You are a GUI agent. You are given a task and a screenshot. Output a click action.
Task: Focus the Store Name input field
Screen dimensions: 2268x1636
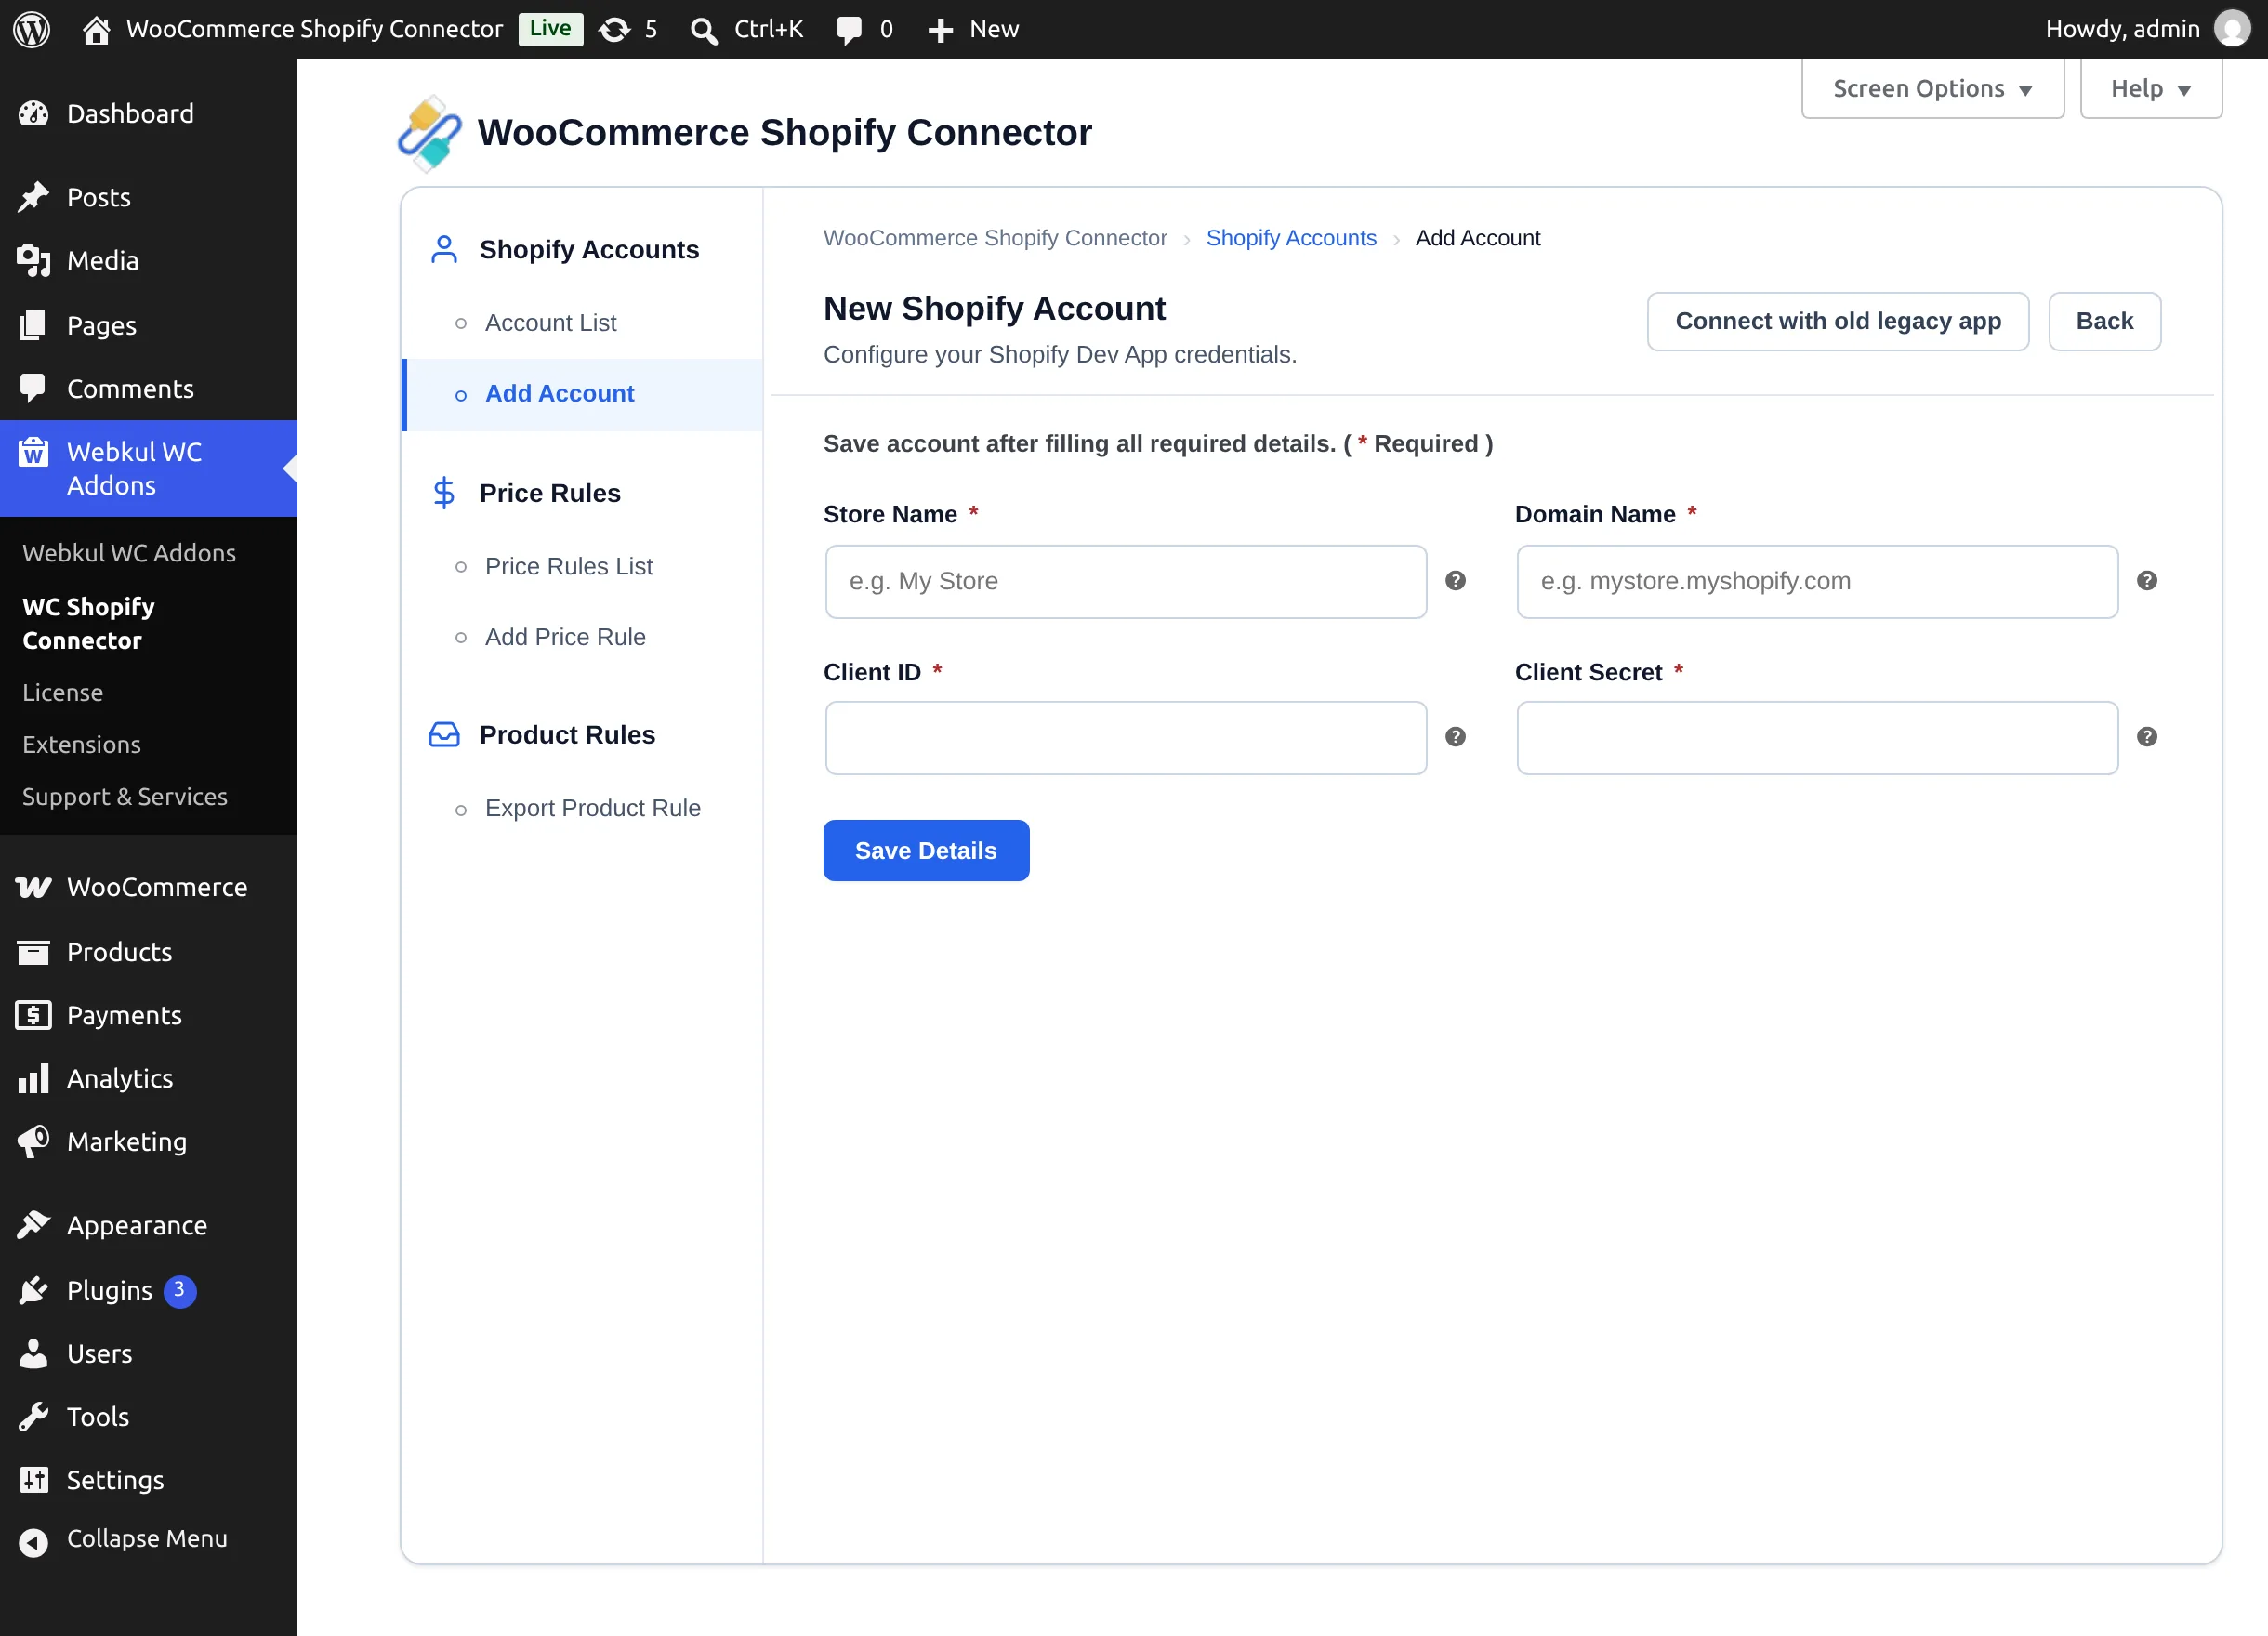pyautogui.click(x=1126, y=581)
